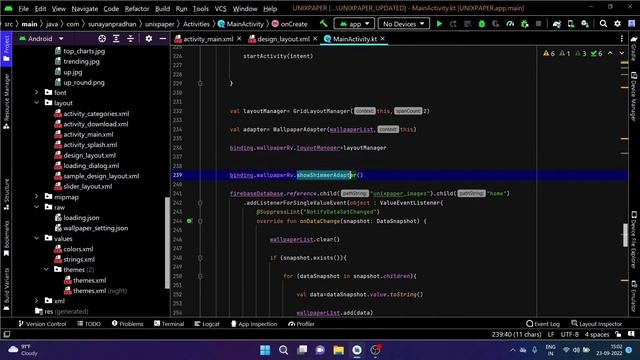Open the editor tabs options kebab menu
Screen dimensions: 640x360
[622, 39]
